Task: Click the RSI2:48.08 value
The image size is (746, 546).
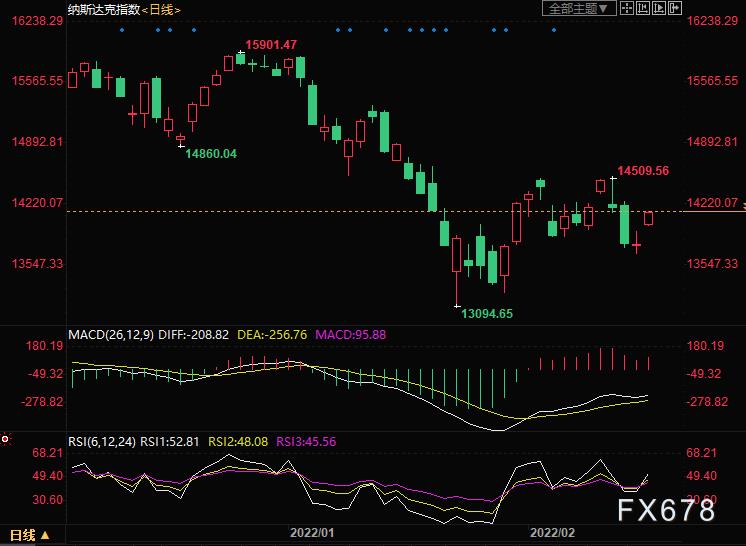Action: [x=238, y=442]
